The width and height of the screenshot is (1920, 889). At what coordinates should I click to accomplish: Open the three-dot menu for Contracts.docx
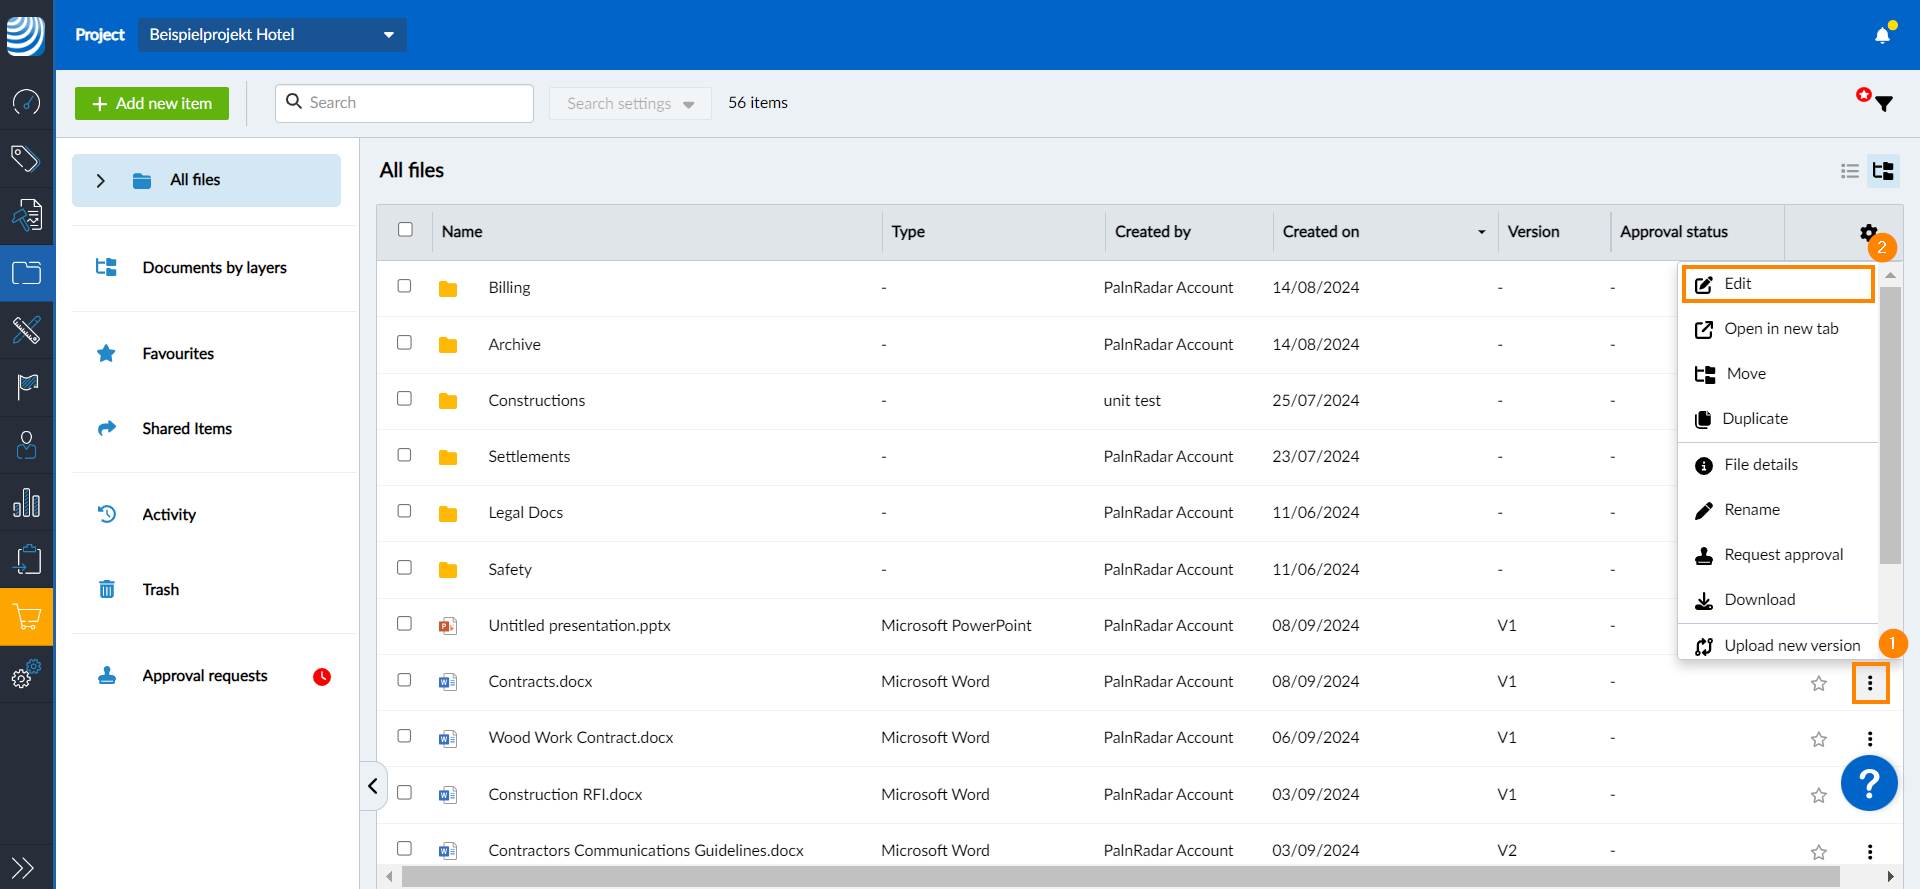click(1869, 683)
